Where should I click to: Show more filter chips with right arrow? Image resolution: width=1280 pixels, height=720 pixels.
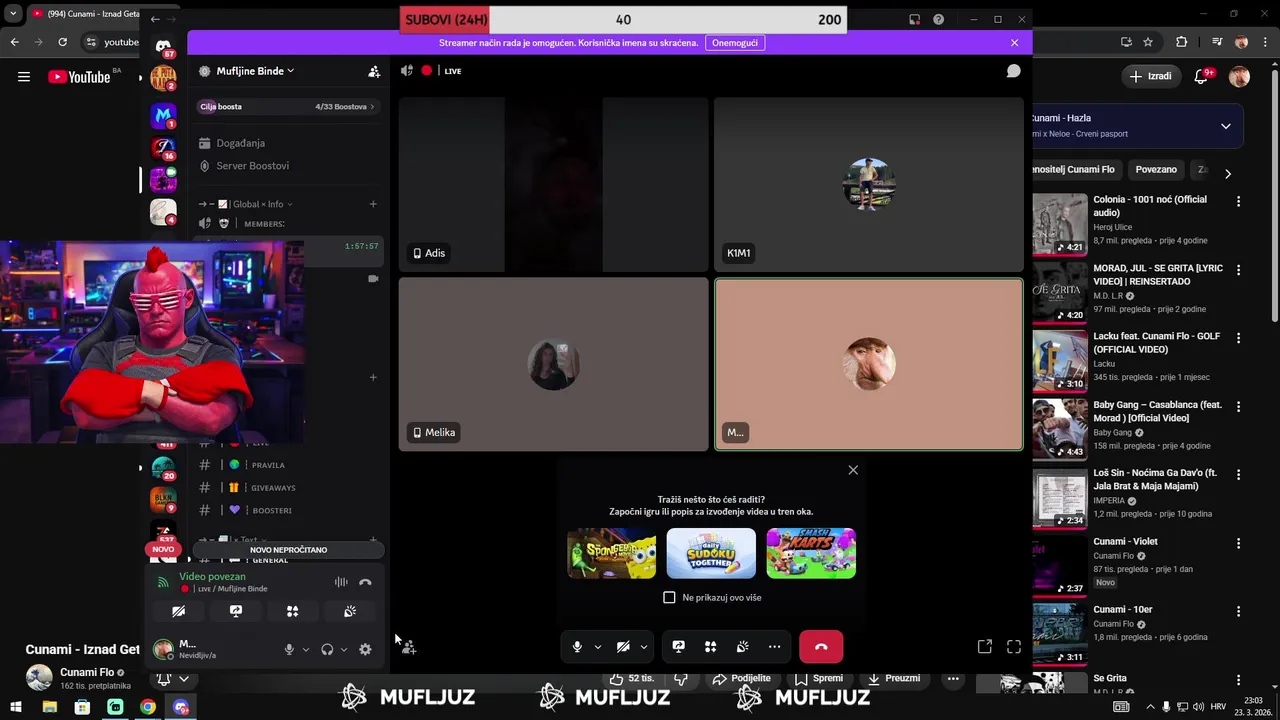click(1228, 173)
